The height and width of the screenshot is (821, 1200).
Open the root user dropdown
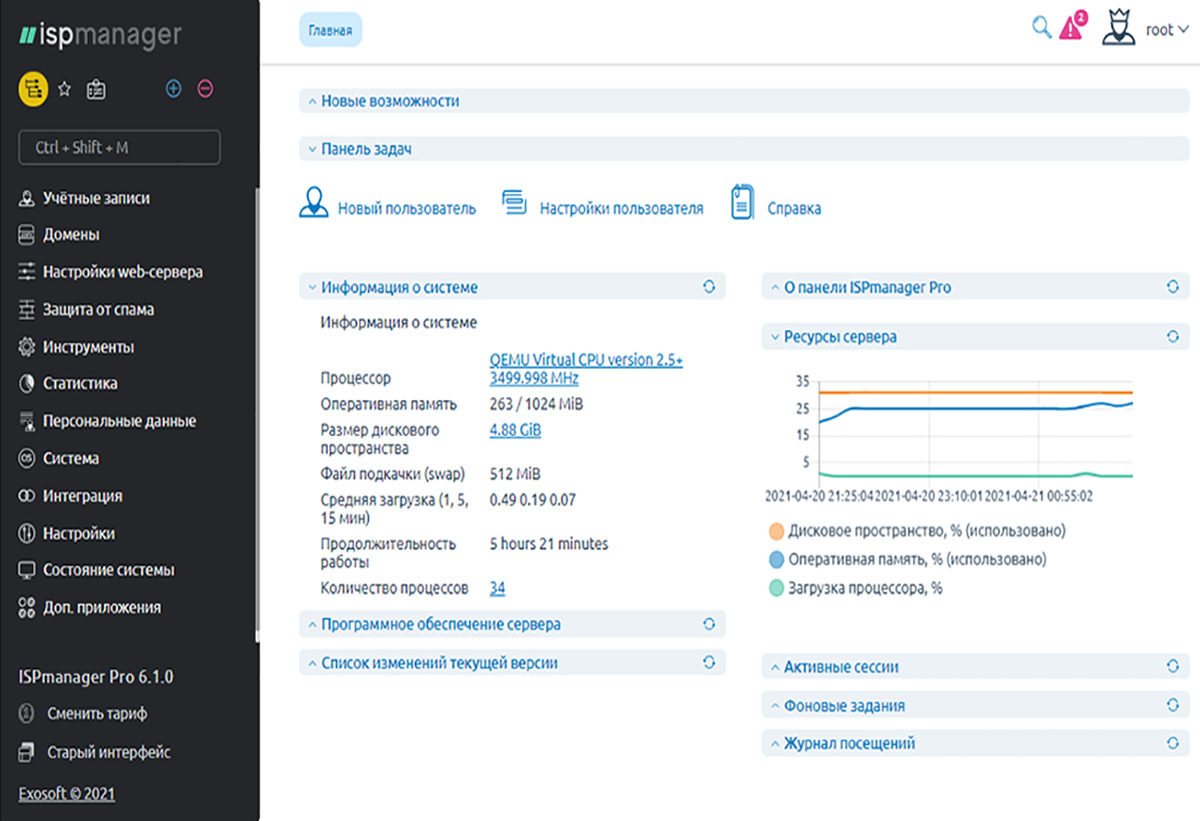point(1166,30)
